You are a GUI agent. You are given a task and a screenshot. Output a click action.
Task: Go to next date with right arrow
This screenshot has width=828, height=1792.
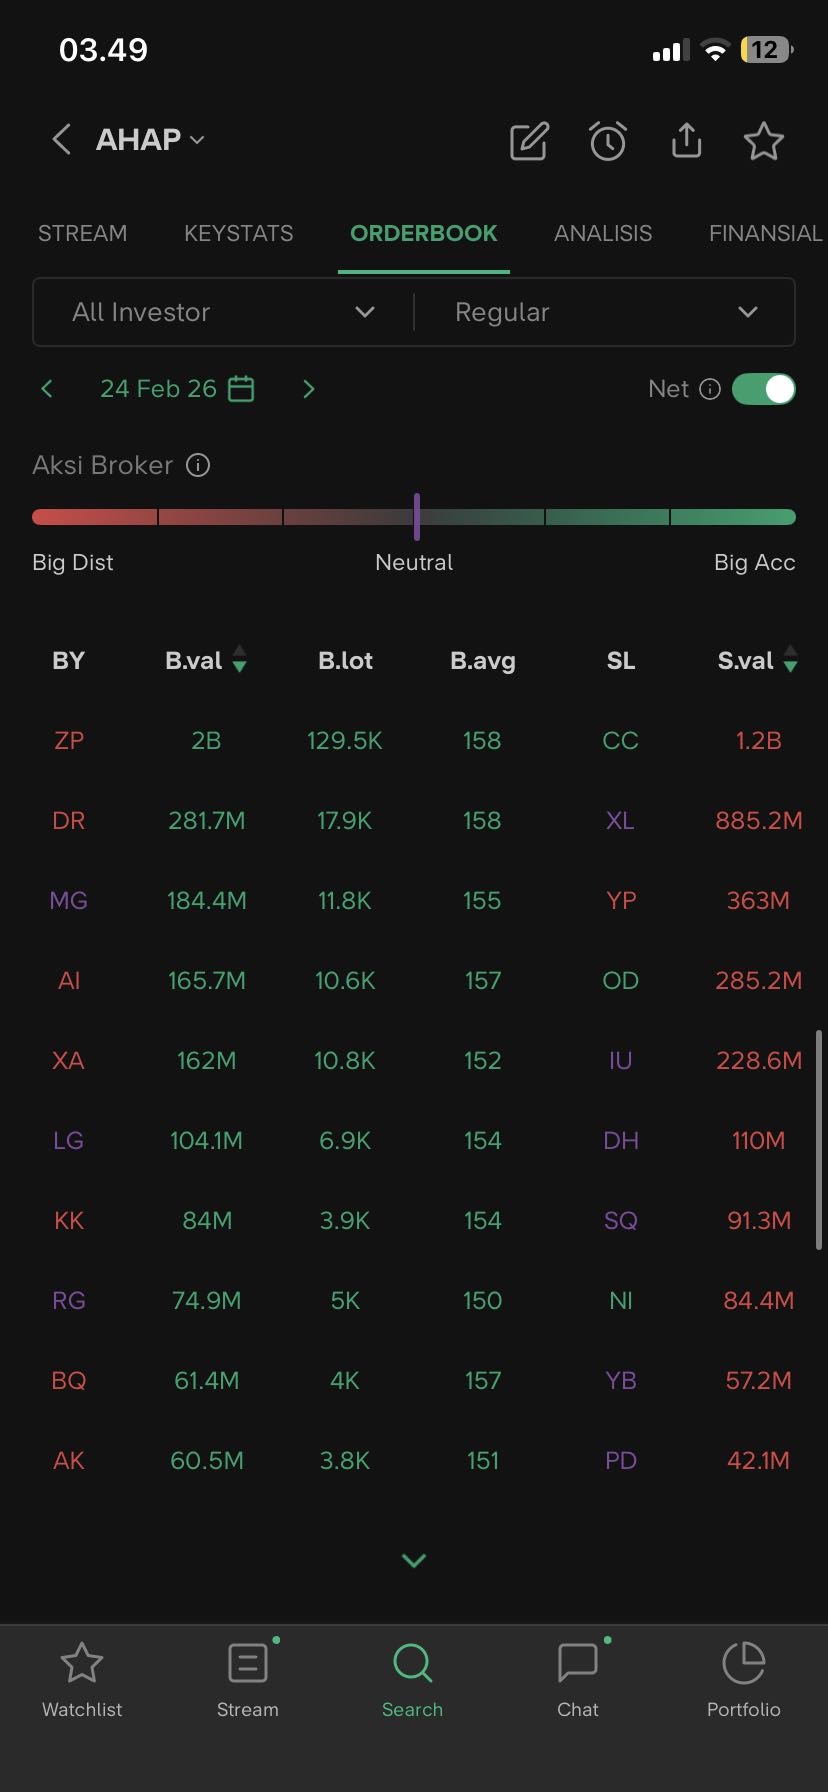(309, 389)
